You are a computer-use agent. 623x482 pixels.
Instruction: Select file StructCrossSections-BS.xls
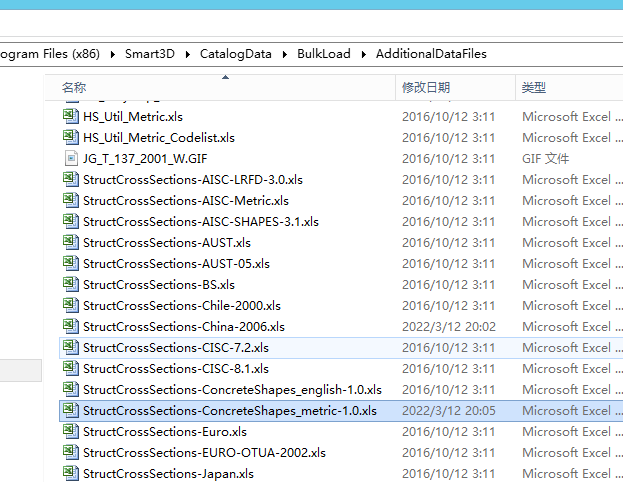(159, 285)
